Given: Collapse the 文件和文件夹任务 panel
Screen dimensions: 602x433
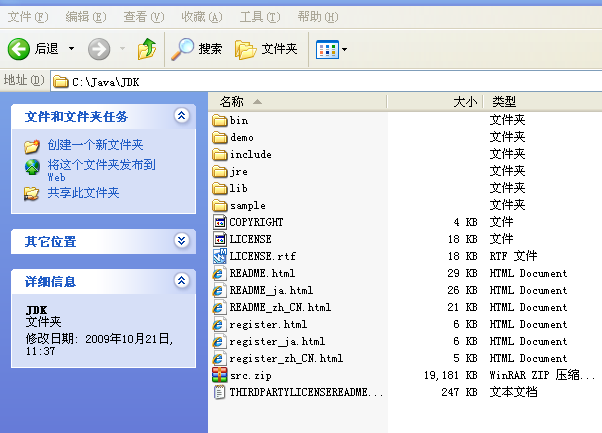Looking at the screenshot, I should coord(182,115).
